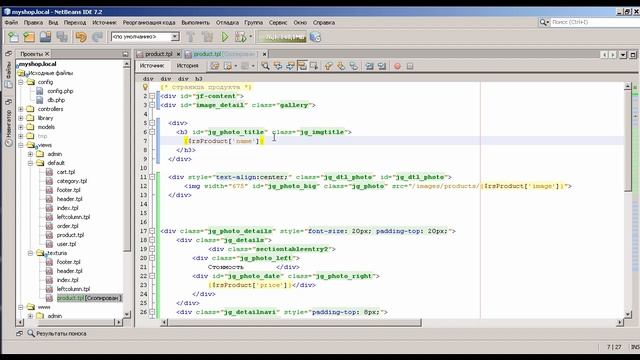Click the Clean and Build icon
640x360 pixels.
207,37
